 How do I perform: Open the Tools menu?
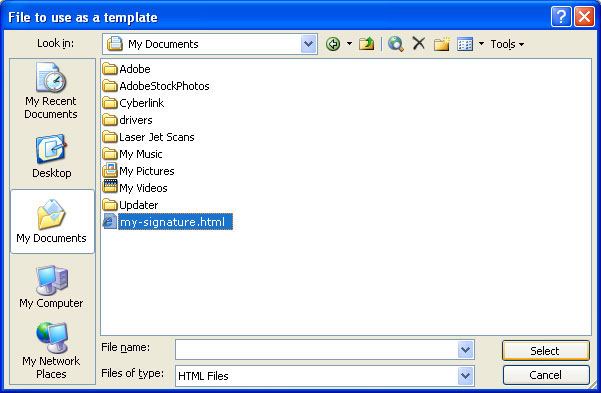[507, 44]
